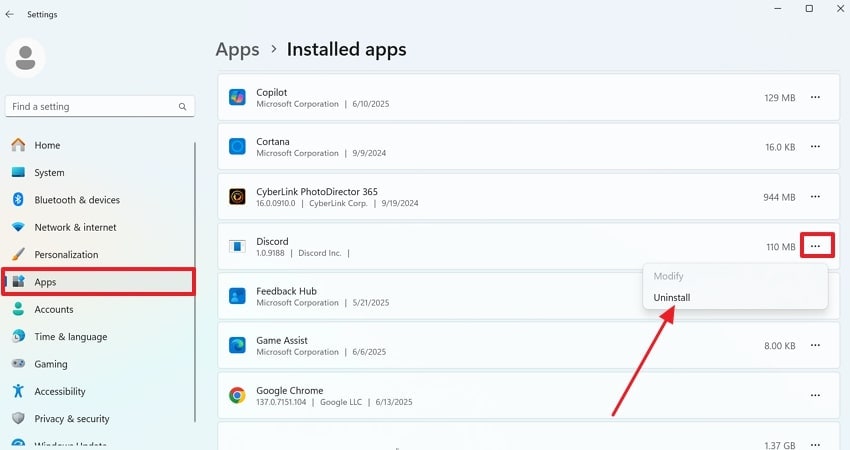Select the CyberLink PhotoDirector 365 title
This screenshot has height=450, width=850.
click(317, 191)
